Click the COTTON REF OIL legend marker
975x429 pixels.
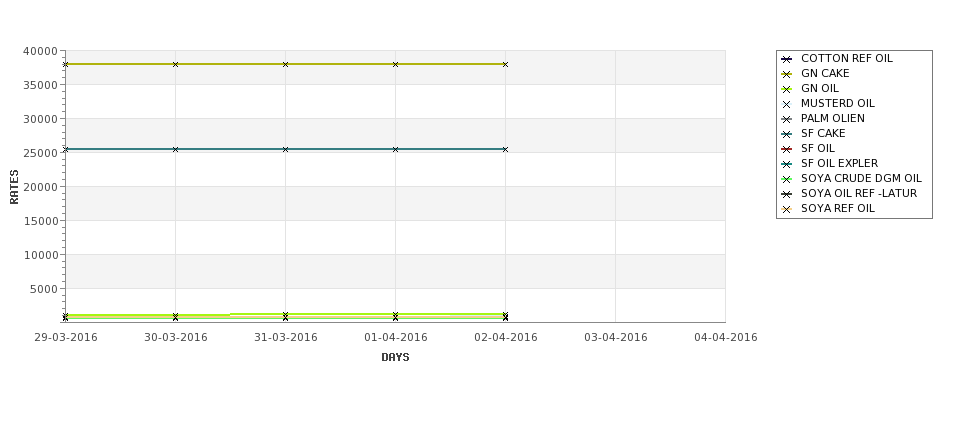click(x=786, y=60)
